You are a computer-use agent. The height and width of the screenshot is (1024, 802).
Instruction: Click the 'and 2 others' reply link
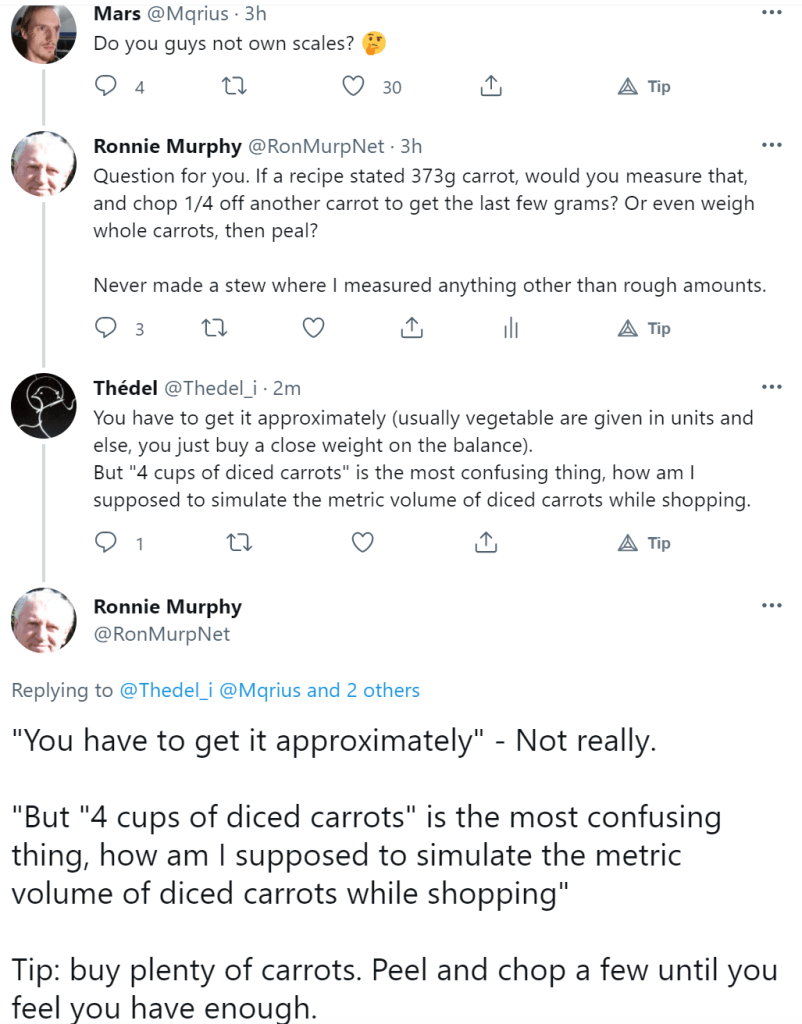point(363,690)
